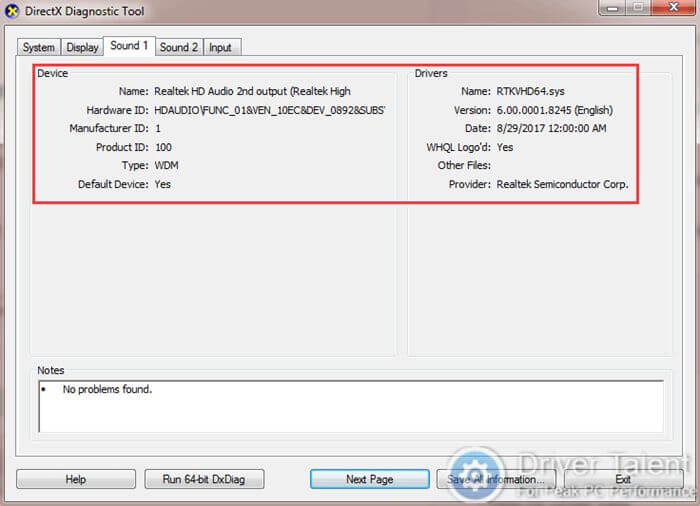Launch Run 64-bit DxDiag
The image size is (700, 506).
coord(204,479)
